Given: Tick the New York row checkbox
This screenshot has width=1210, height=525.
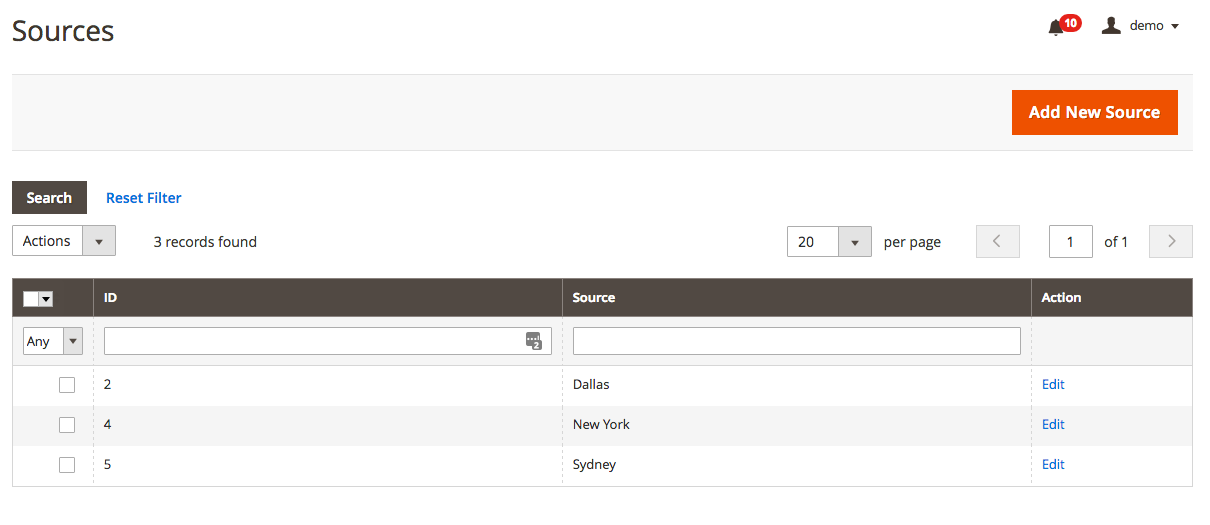Looking at the screenshot, I should (x=67, y=425).
